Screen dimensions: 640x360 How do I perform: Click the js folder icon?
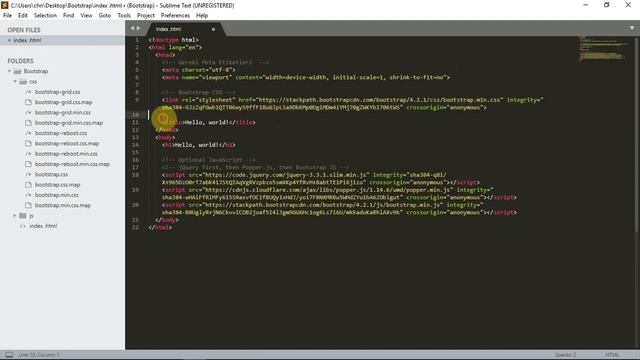coord(23,216)
